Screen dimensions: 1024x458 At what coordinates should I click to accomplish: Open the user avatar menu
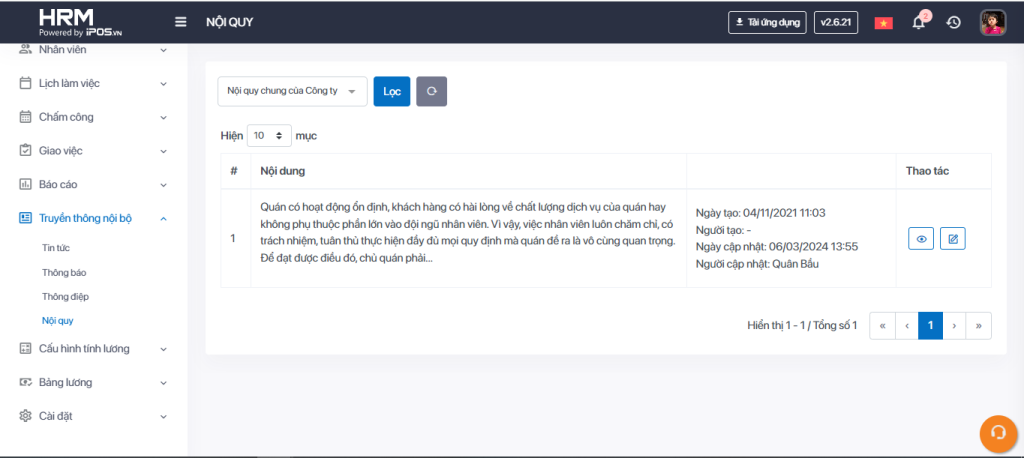pyautogui.click(x=992, y=22)
